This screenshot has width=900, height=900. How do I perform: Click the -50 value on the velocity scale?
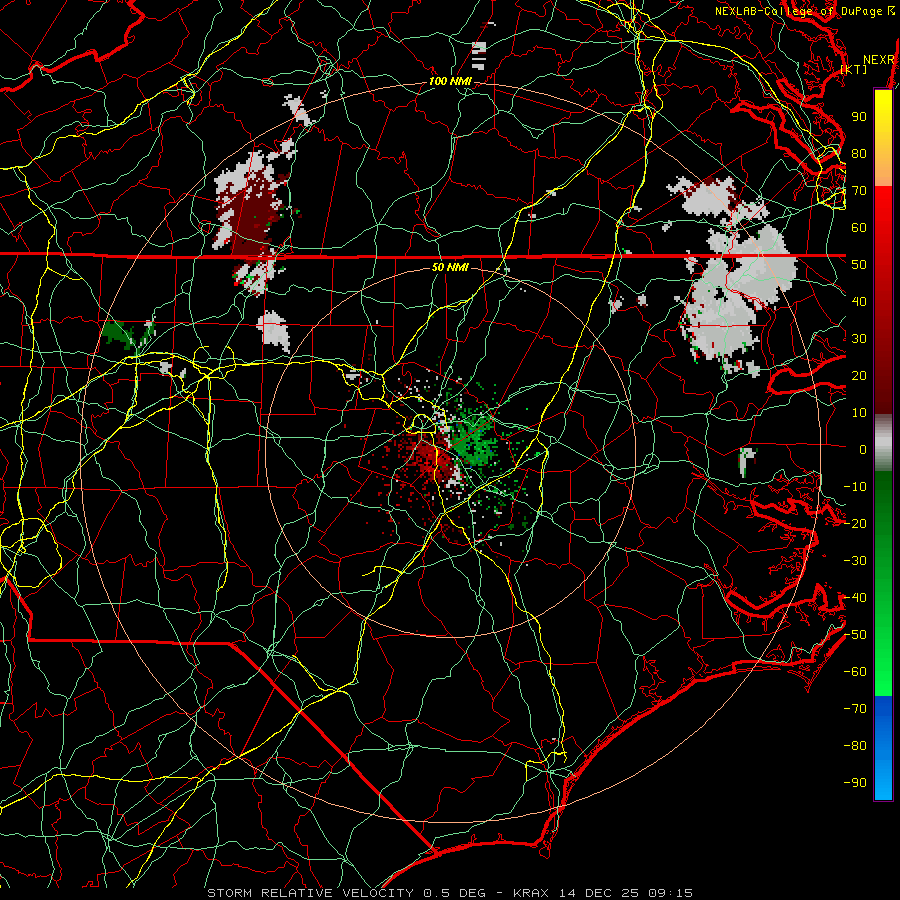[855, 635]
